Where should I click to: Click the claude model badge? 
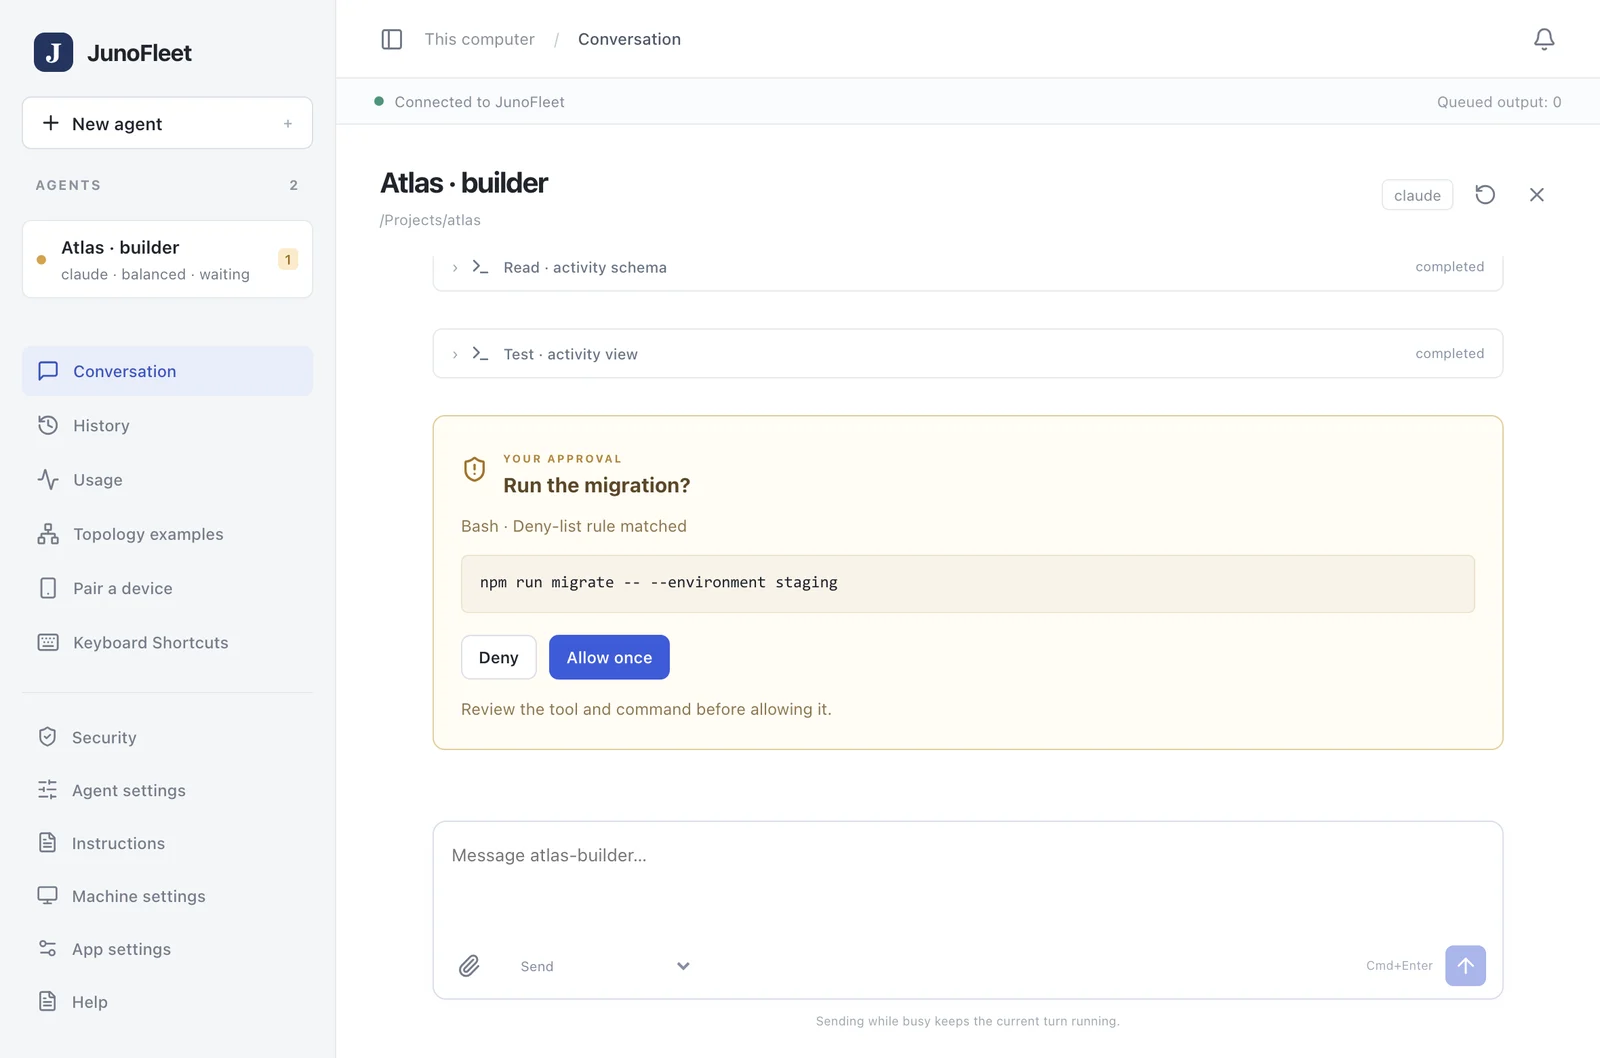[1417, 195]
